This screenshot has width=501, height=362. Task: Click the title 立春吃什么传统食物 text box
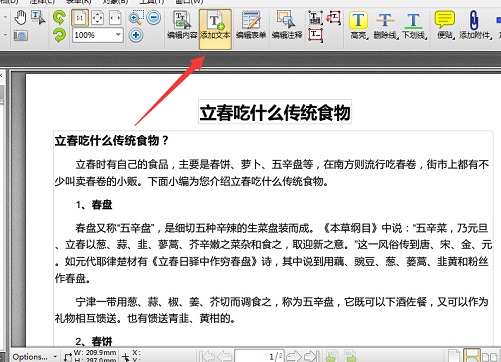tap(275, 112)
